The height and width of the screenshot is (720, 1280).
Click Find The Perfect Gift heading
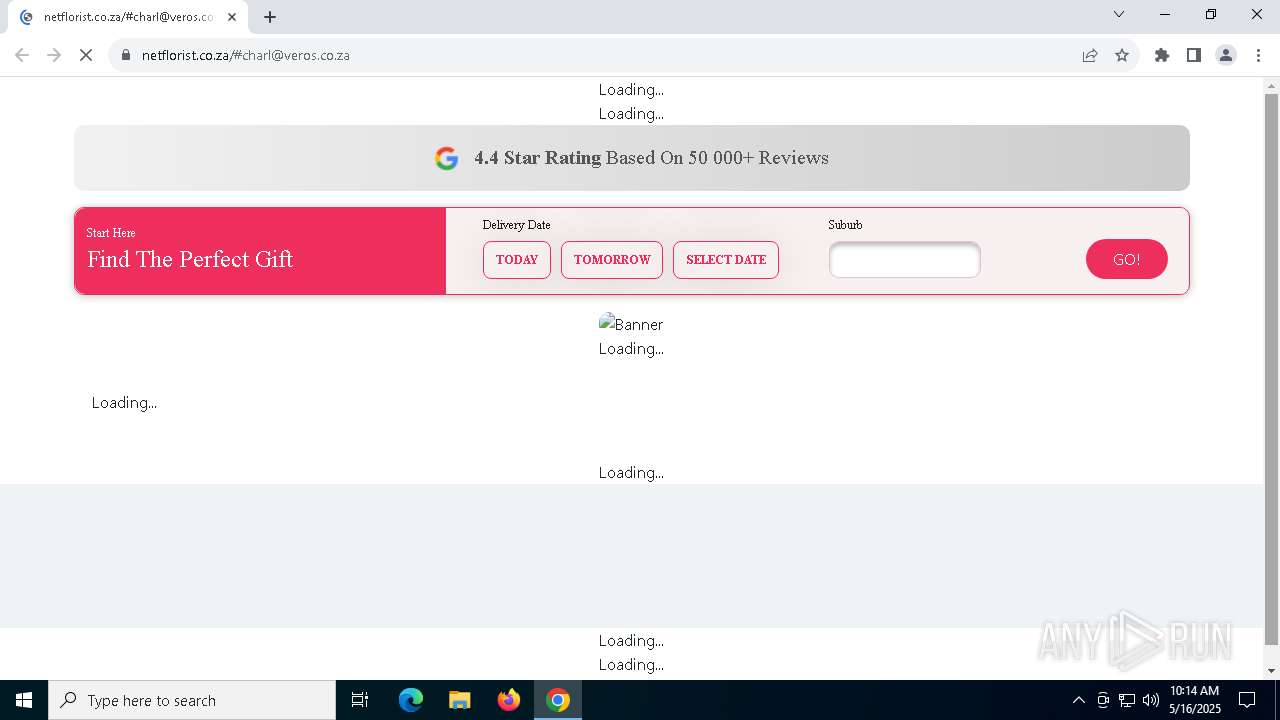tap(190, 259)
